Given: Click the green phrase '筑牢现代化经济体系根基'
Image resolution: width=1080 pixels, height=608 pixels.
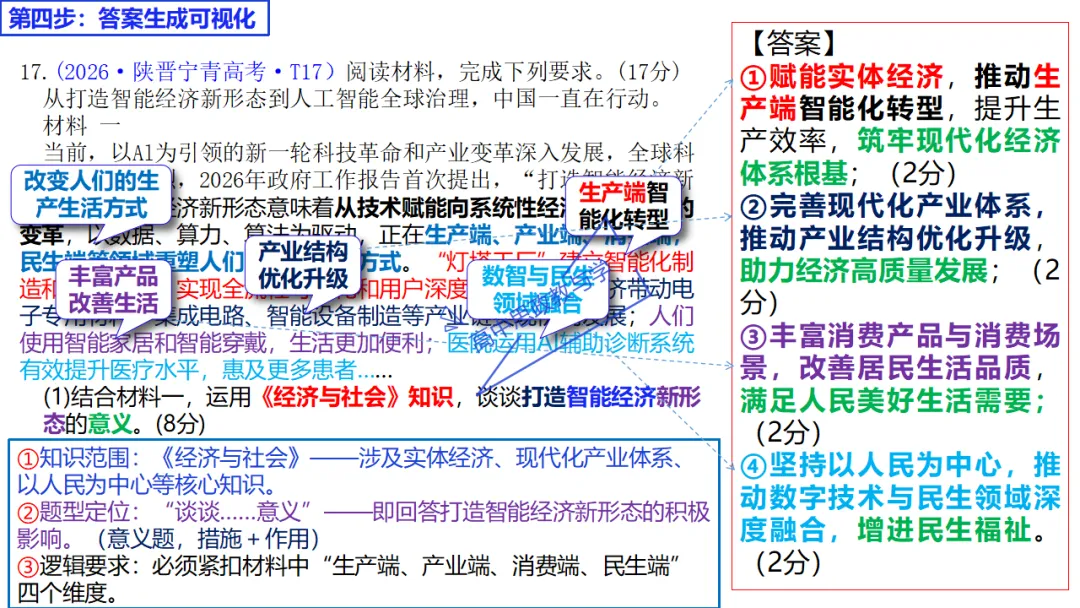Looking at the screenshot, I should (x=900, y=157).
